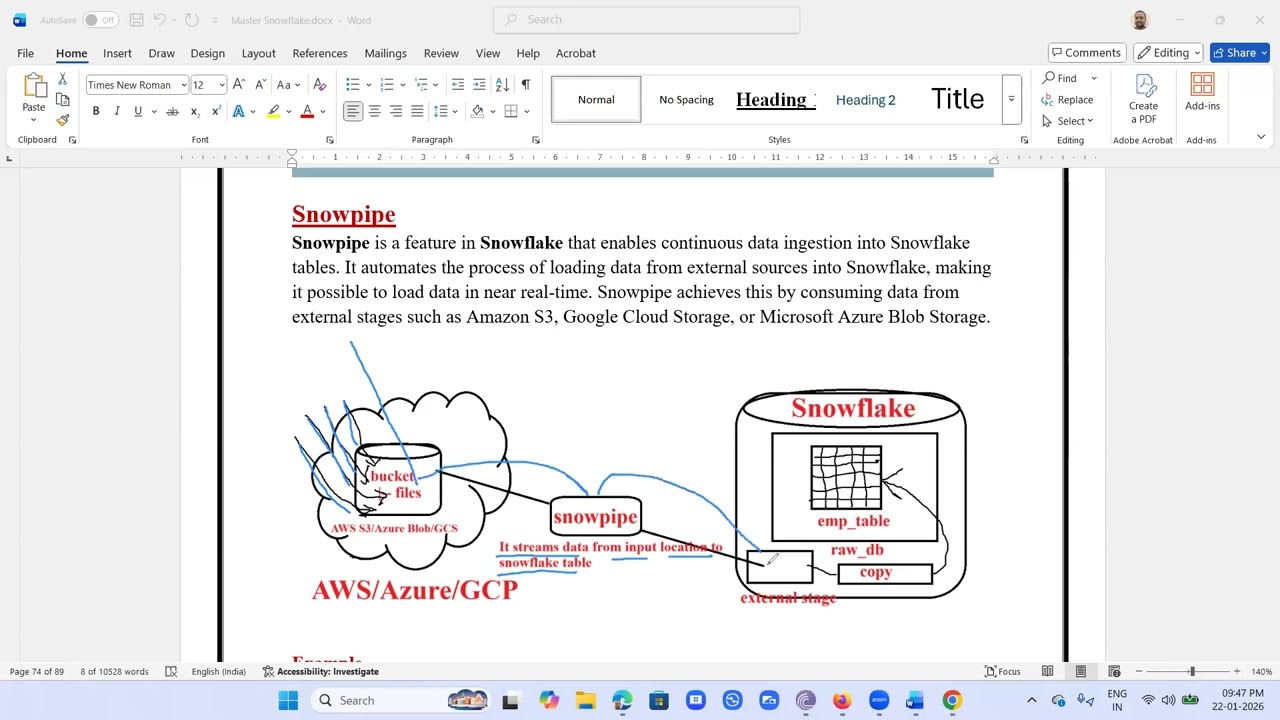This screenshot has width=1280, height=720.
Task: Click the Windows Start button
Action: (288, 700)
